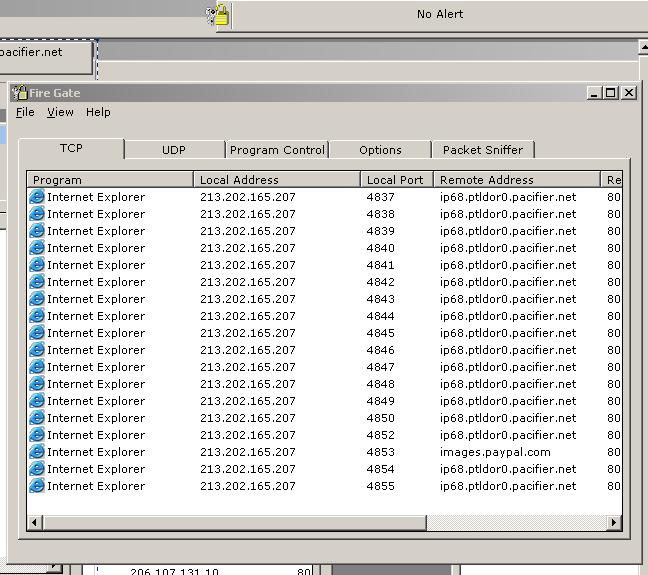Open the File menu
This screenshot has height=575, width=648.
[25, 112]
